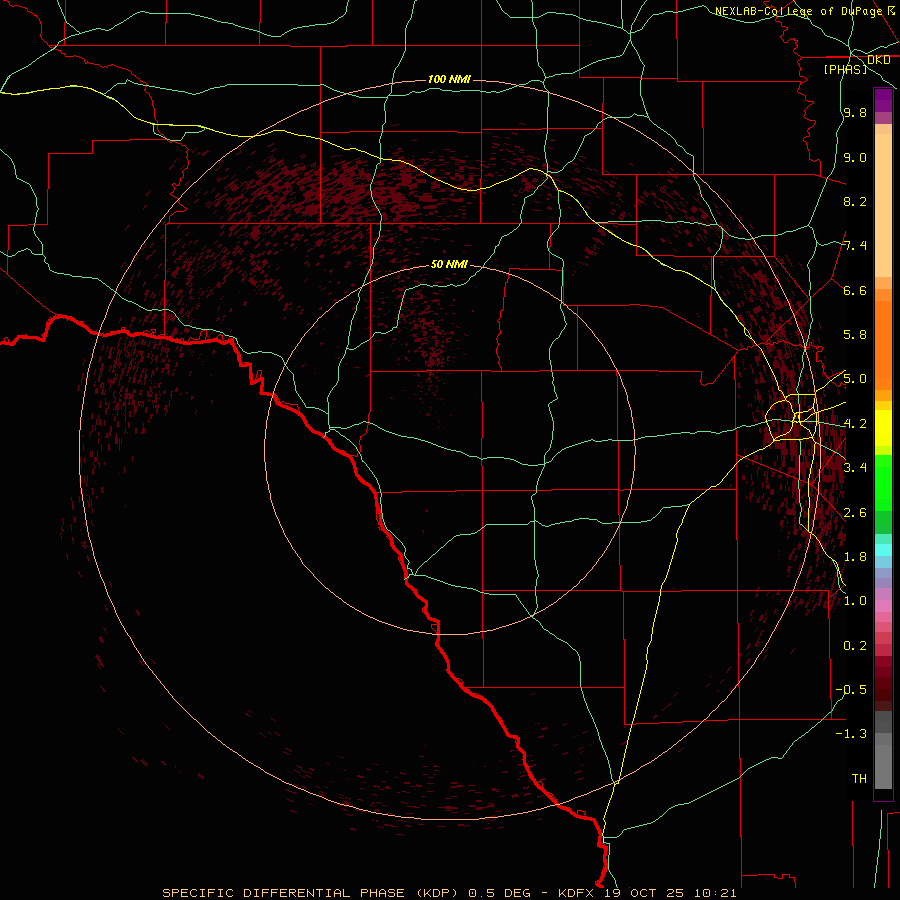This screenshot has height=900, width=900.
Task: Click the 8.2 value on the color scale
Action: pyautogui.click(x=855, y=201)
